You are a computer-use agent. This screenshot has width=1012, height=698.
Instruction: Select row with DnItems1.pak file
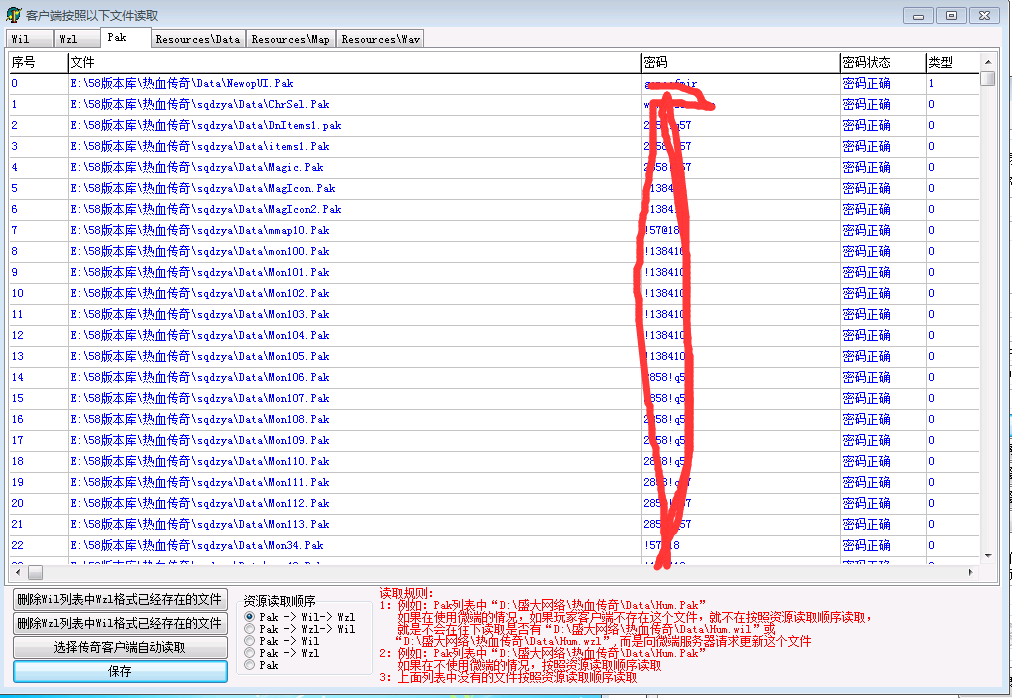[x=494, y=125]
